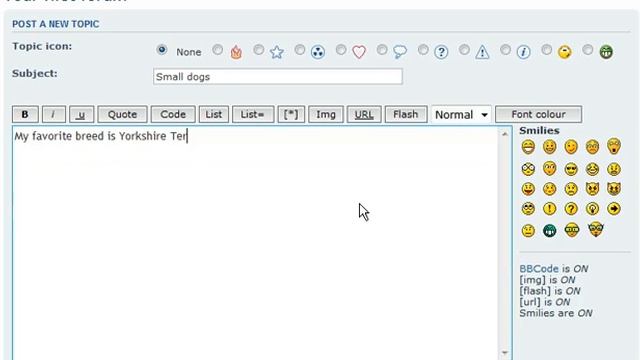This screenshot has width=640, height=360.
Task: Apply italic with the i button
Action: coord(53,114)
